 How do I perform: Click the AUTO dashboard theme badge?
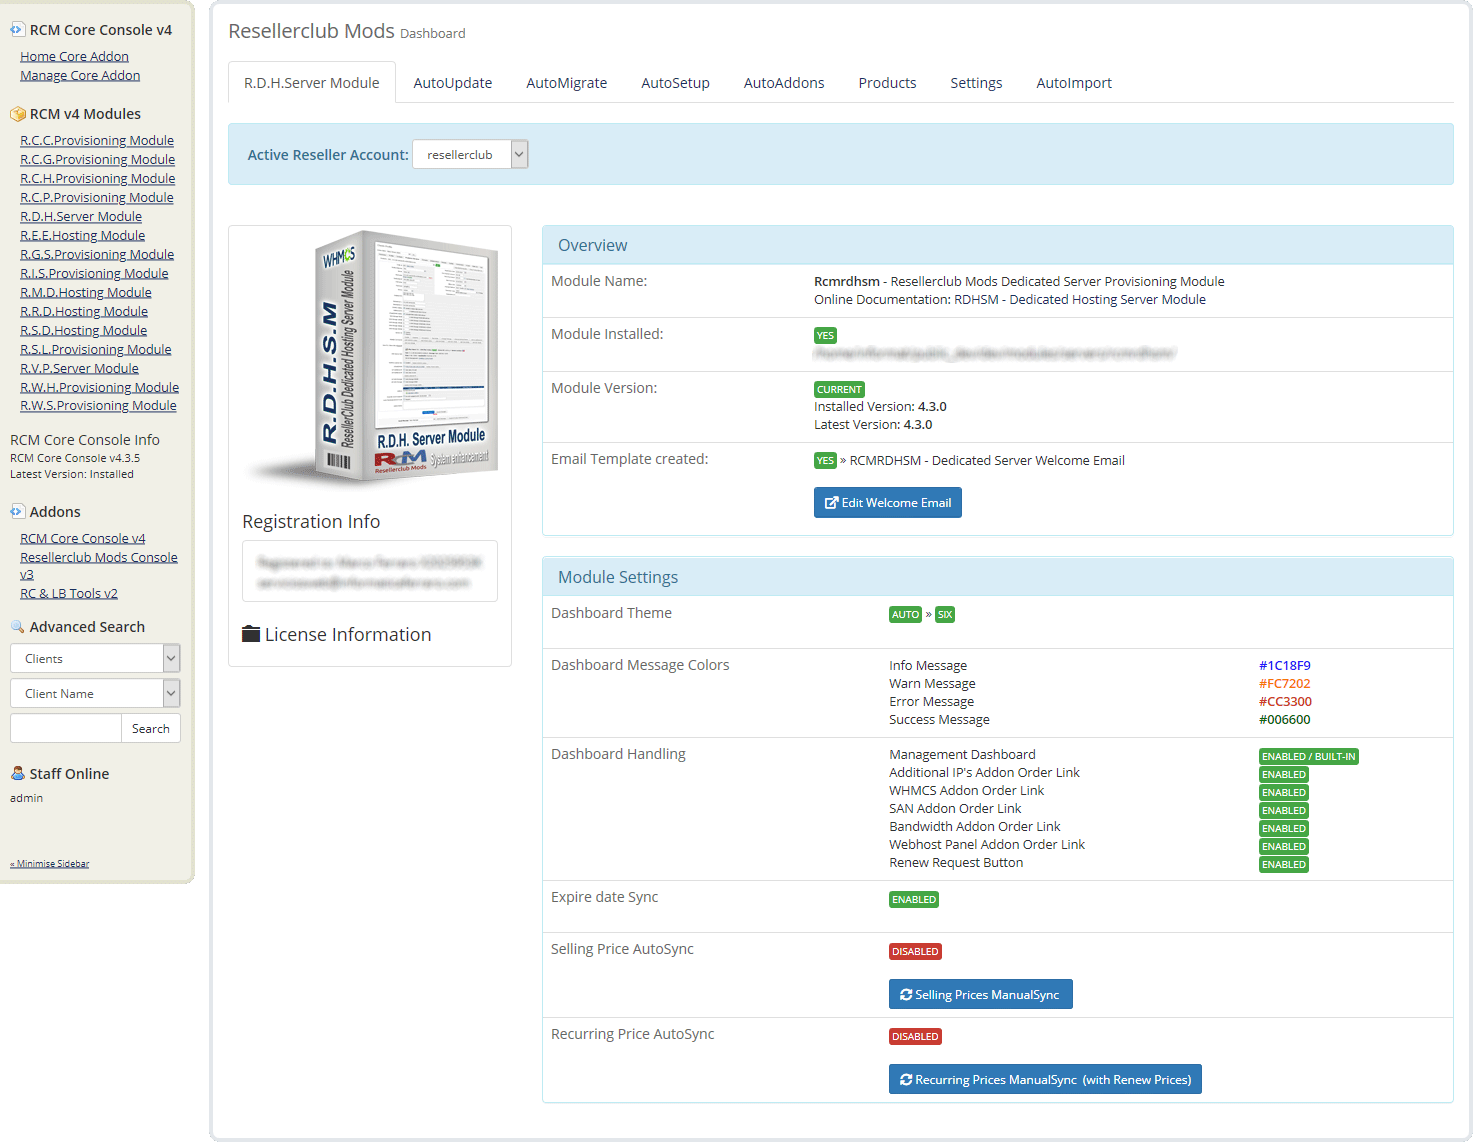pyautogui.click(x=905, y=615)
